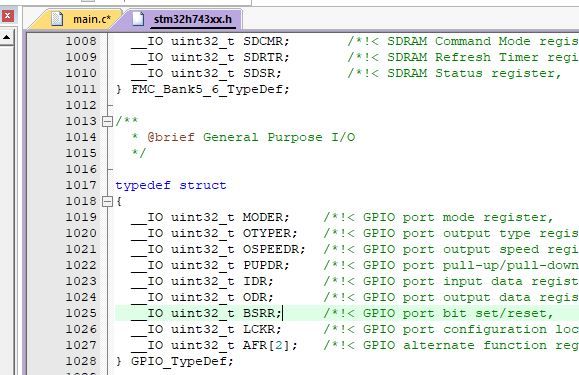This screenshot has width=579, height=375.
Task: Place cursor on BSRR member name
Action: (x=258, y=313)
